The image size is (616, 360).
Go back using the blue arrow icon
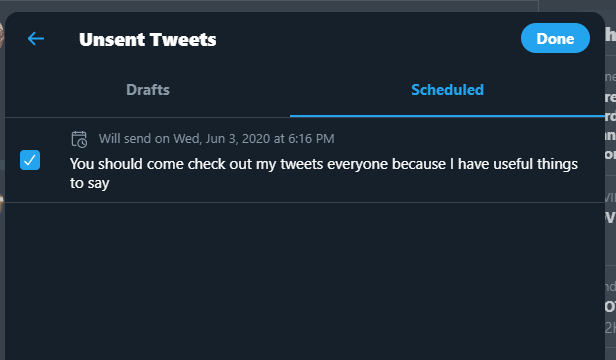point(36,39)
